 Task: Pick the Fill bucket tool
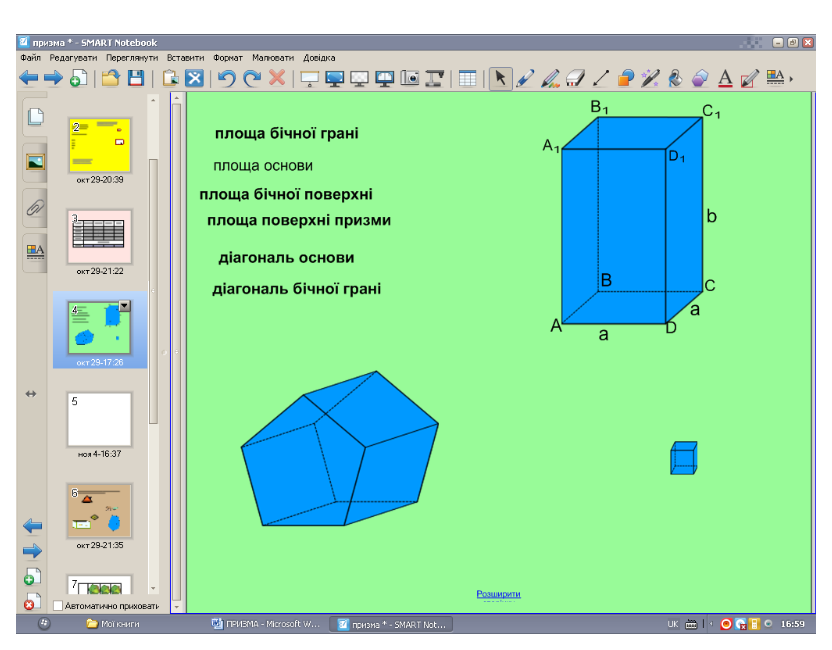(x=675, y=78)
